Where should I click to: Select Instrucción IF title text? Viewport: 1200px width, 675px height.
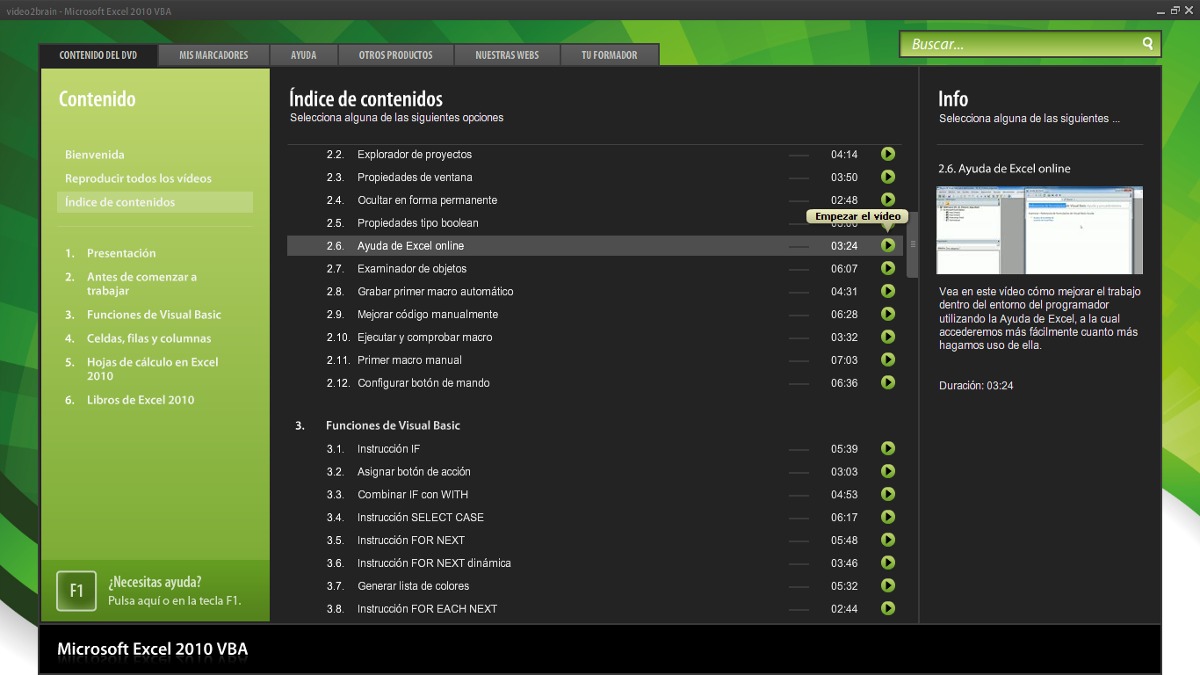[x=389, y=448]
